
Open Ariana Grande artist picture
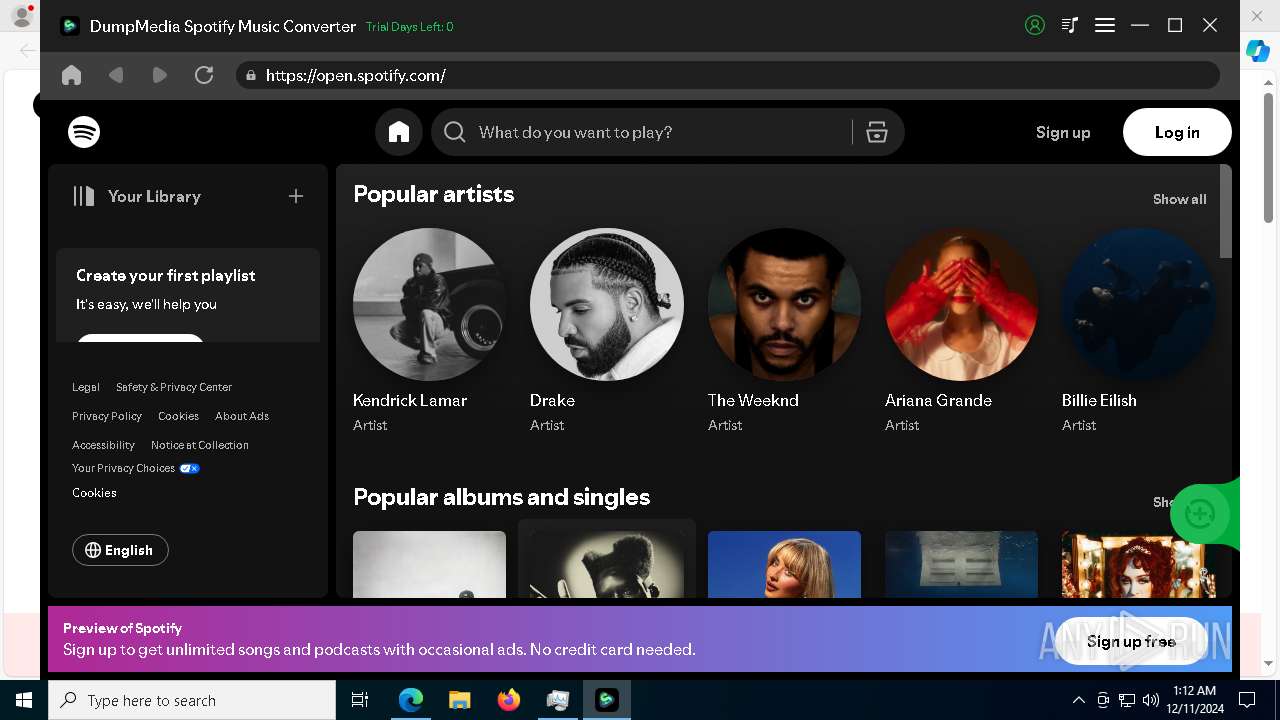961,304
